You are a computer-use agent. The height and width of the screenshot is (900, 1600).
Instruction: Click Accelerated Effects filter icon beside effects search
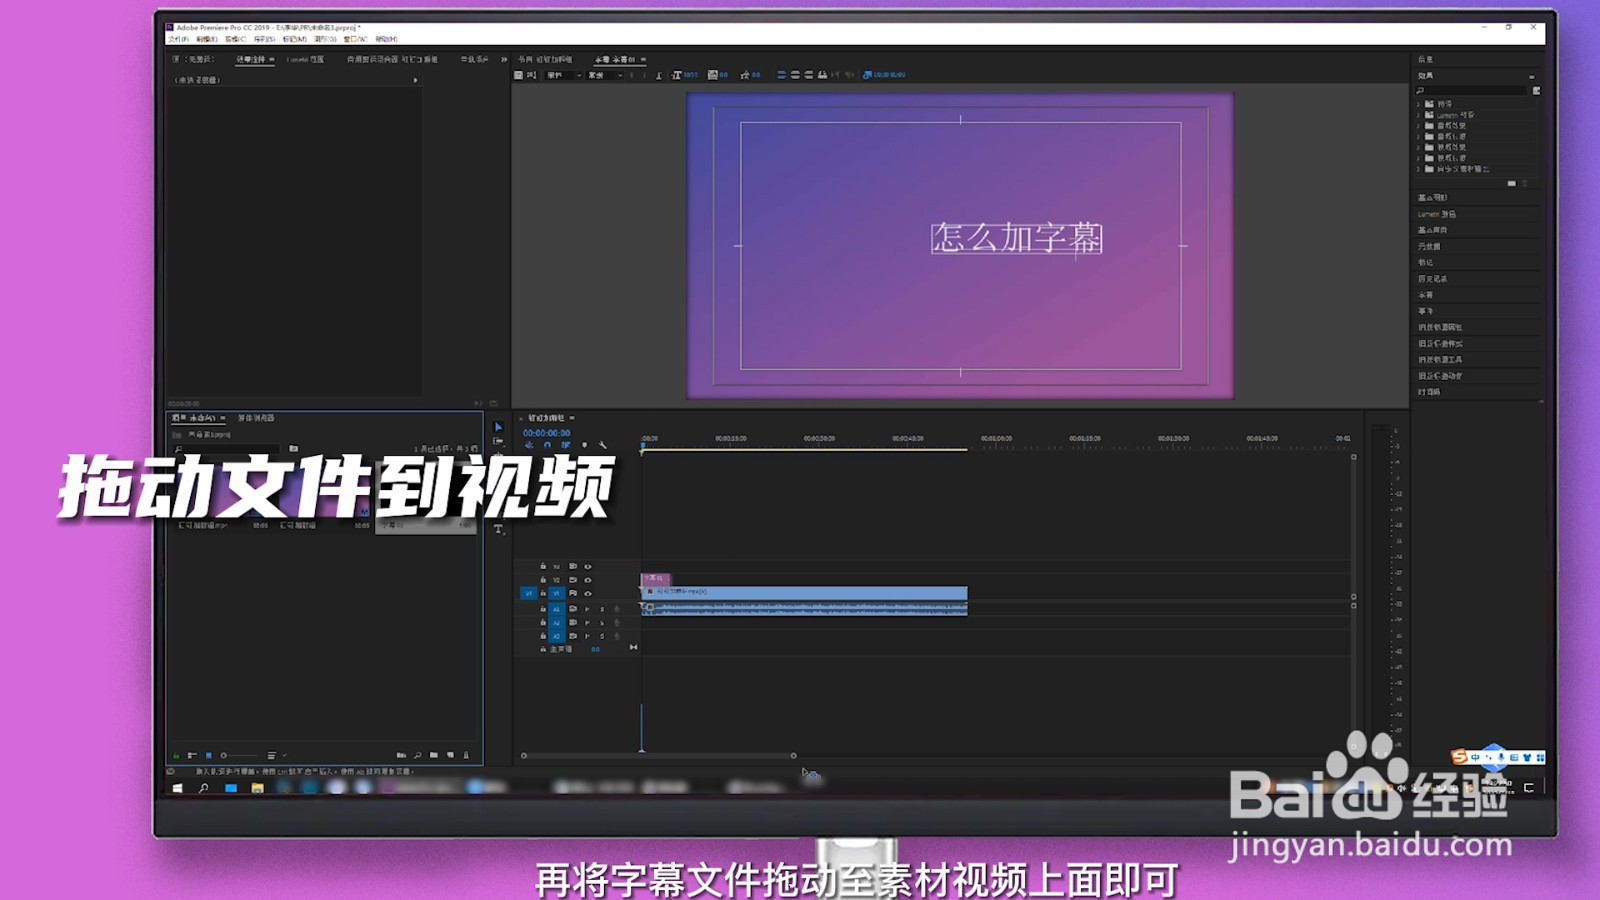tap(1536, 90)
